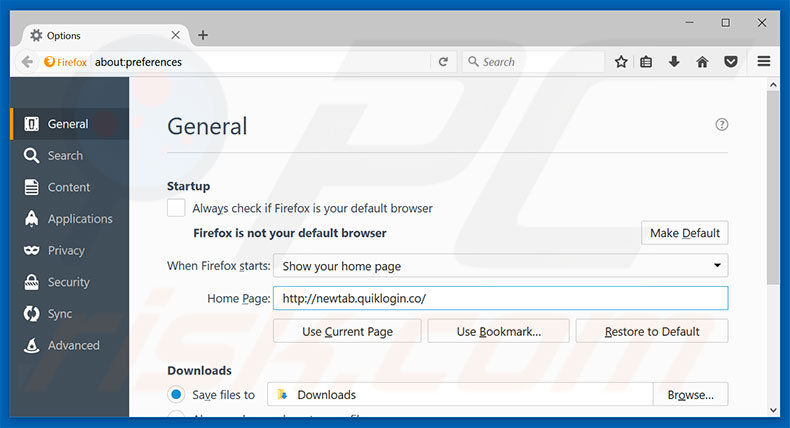Select the Options tab title
The width and height of the screenshot is (790, 428).
(x=63, y=36)
